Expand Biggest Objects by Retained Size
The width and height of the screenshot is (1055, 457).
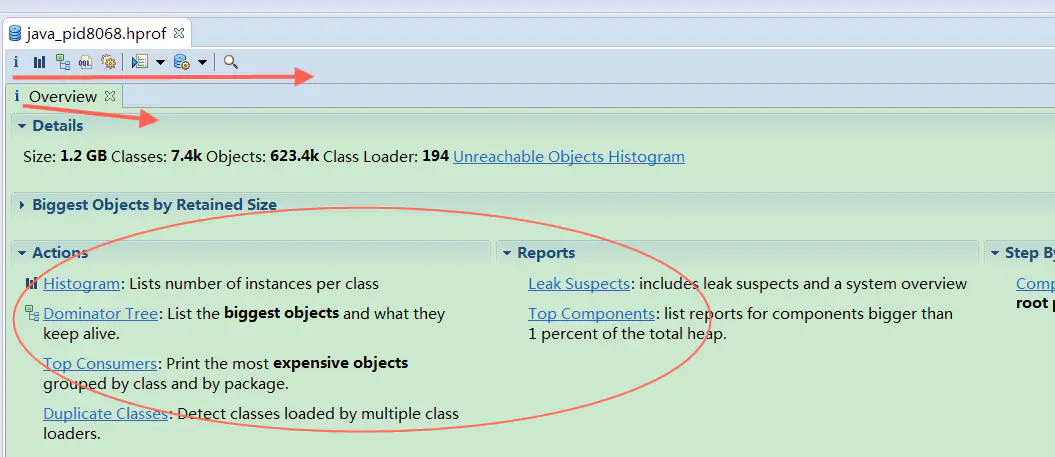pyautogui.click(x=22, y=205)
